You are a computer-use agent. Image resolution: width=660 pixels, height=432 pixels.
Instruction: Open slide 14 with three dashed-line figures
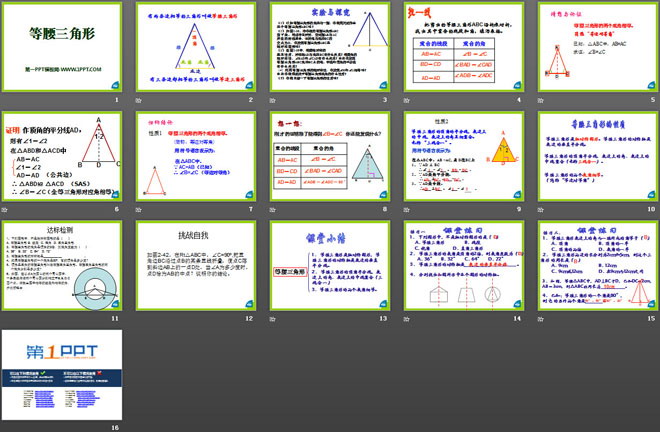464,266
